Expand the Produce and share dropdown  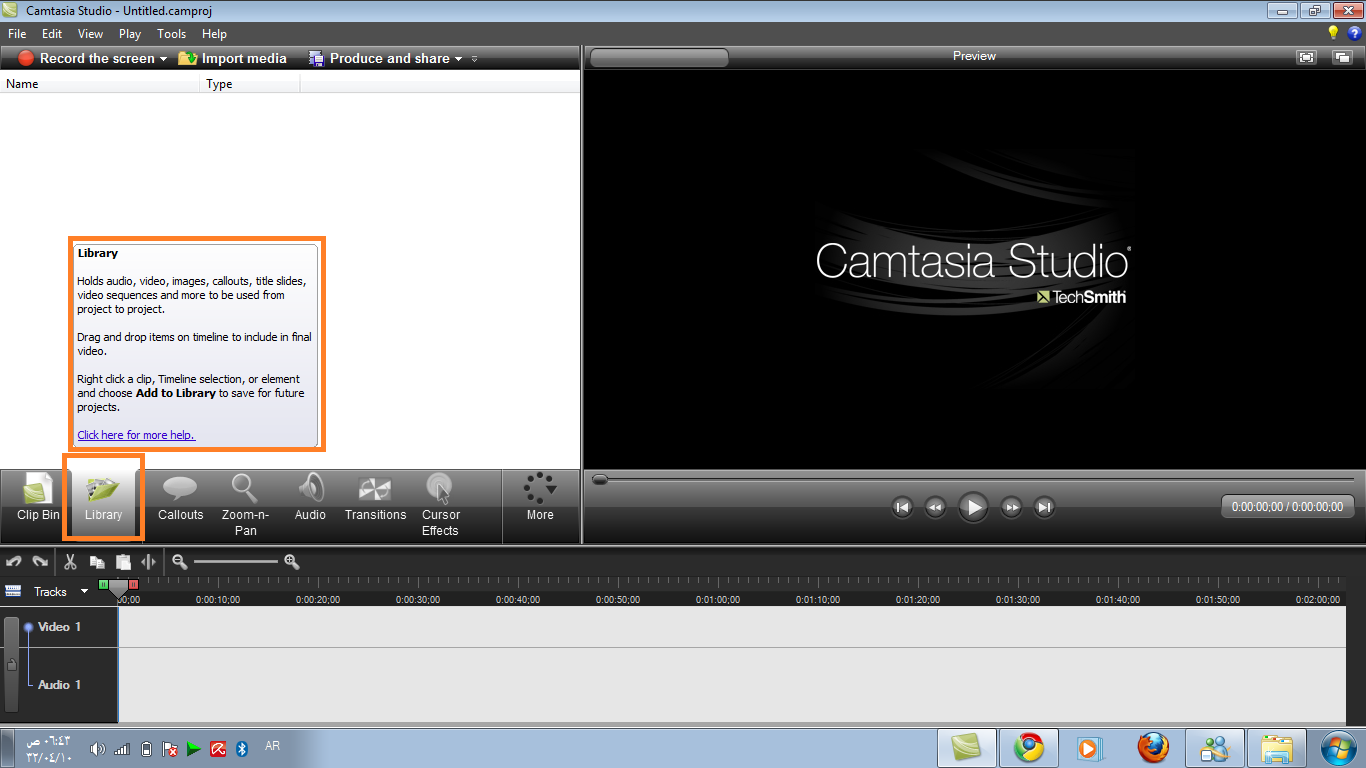pos(459,59)
